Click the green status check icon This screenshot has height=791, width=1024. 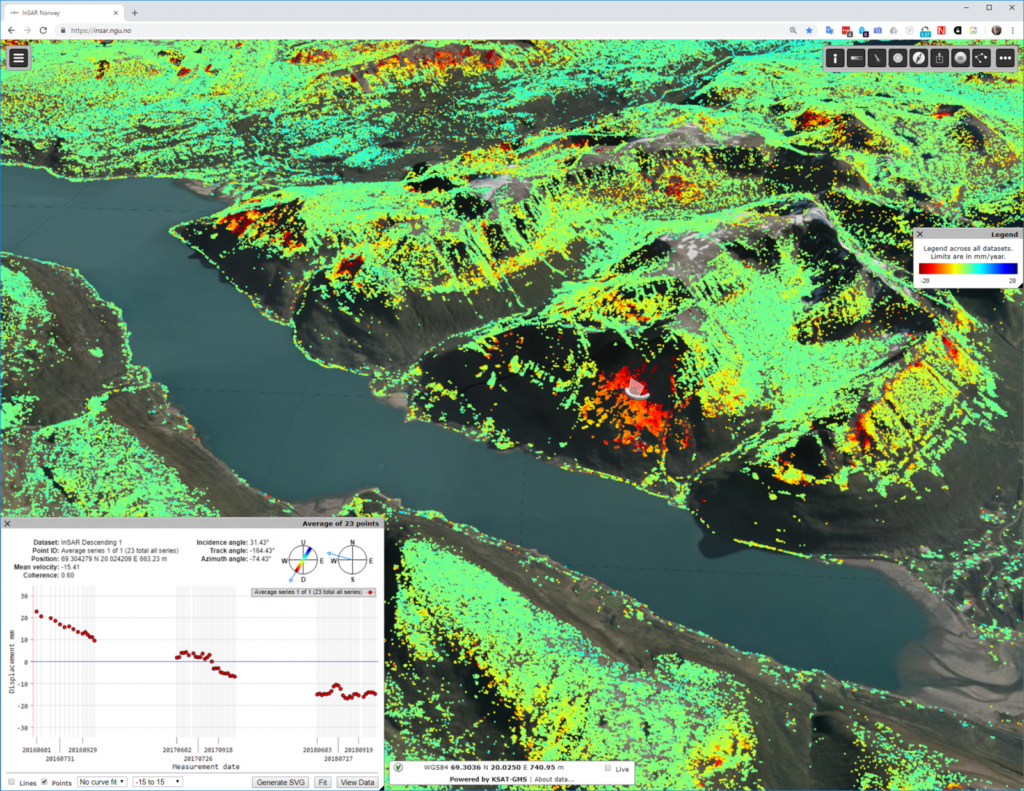tap(398, 767)
